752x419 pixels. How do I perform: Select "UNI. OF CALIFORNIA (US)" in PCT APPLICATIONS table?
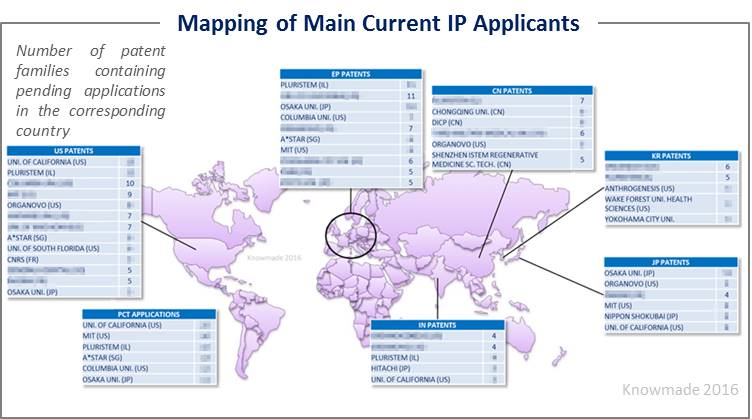click(x=122, y=325)
